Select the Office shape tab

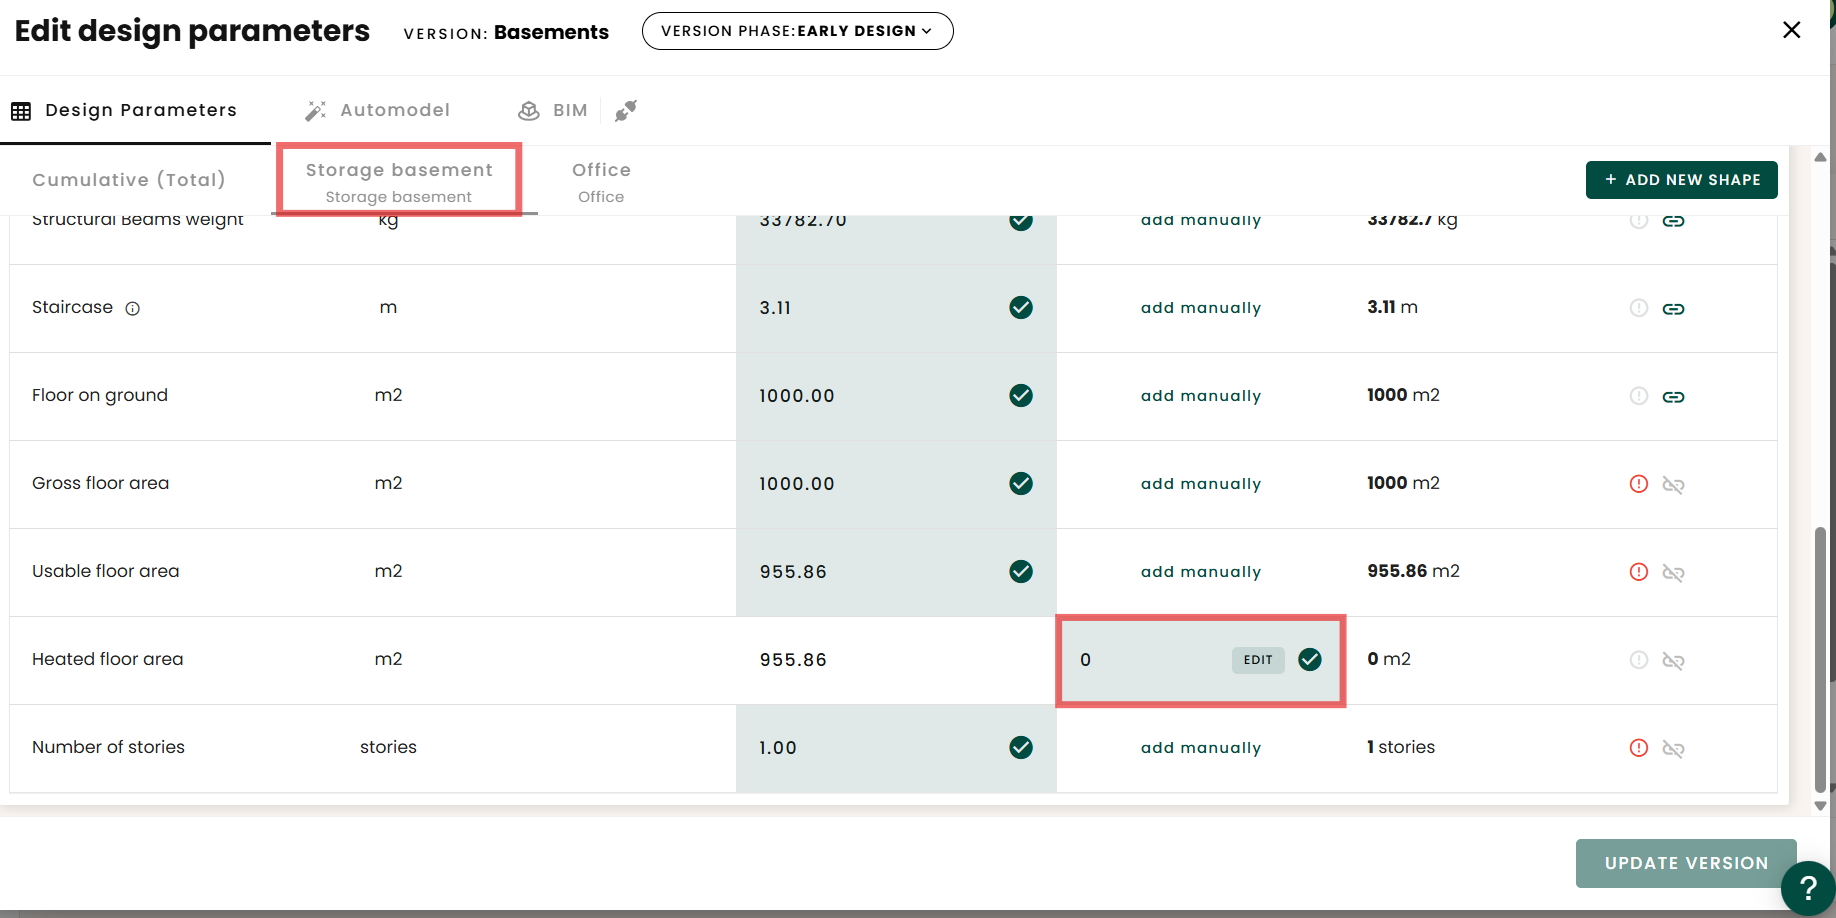[601, 181]
